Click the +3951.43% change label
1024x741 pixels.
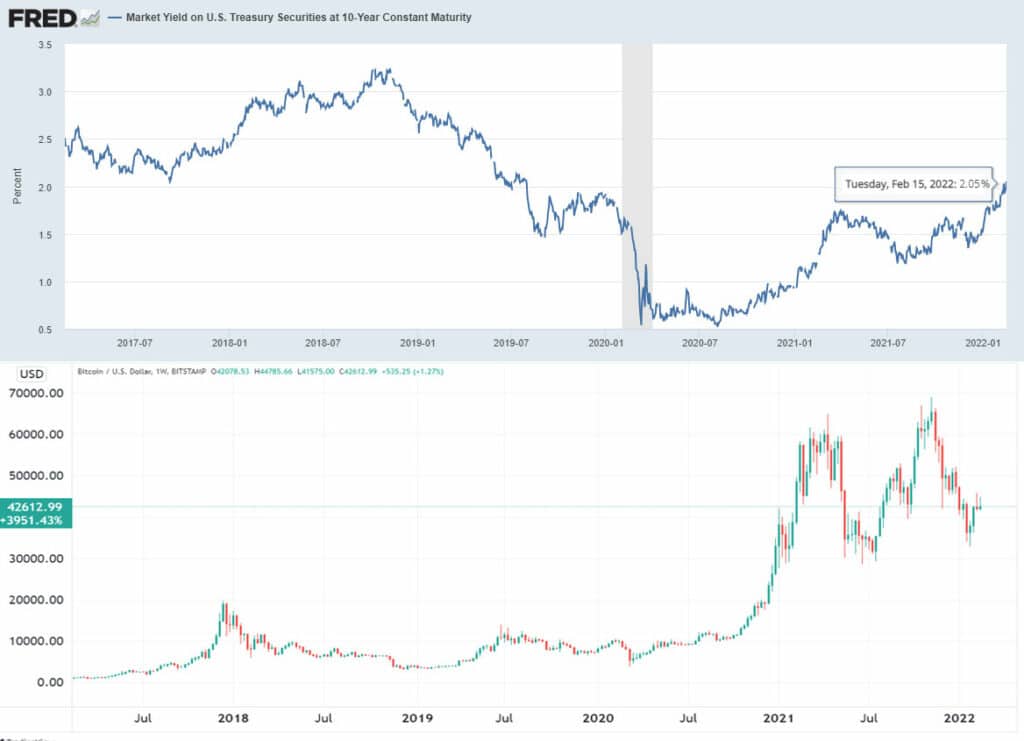[35, 520]
